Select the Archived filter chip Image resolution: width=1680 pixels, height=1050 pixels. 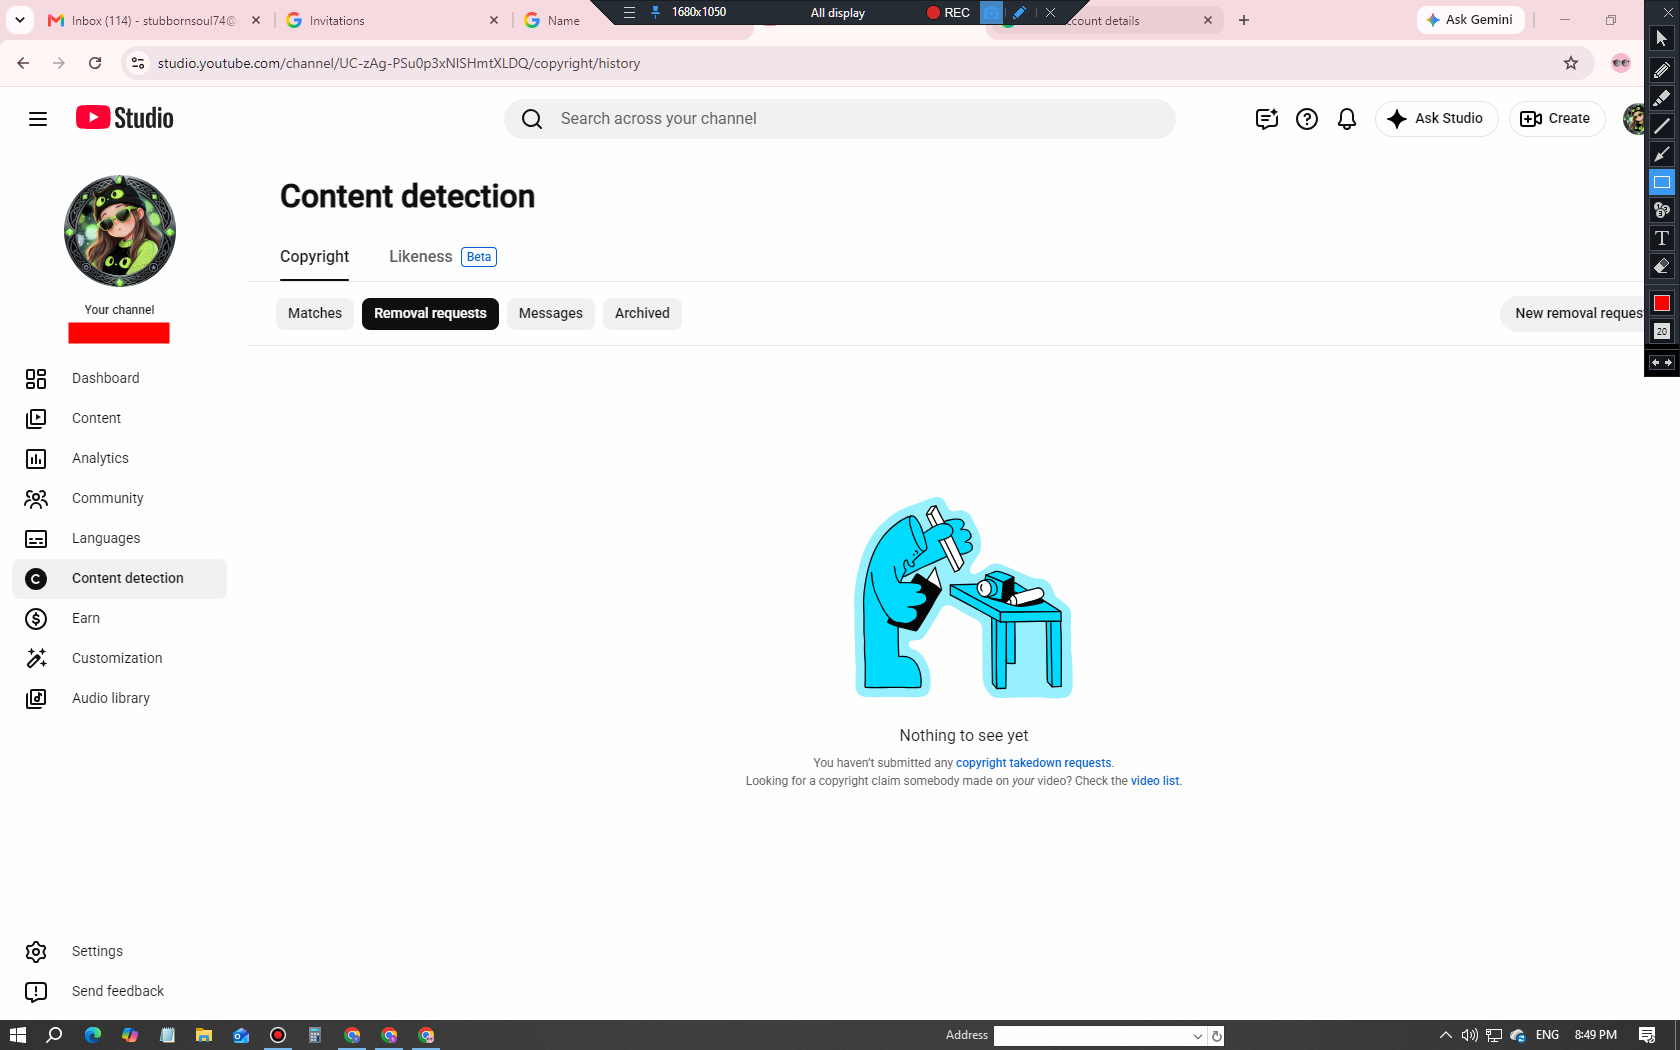pos(642,313)
